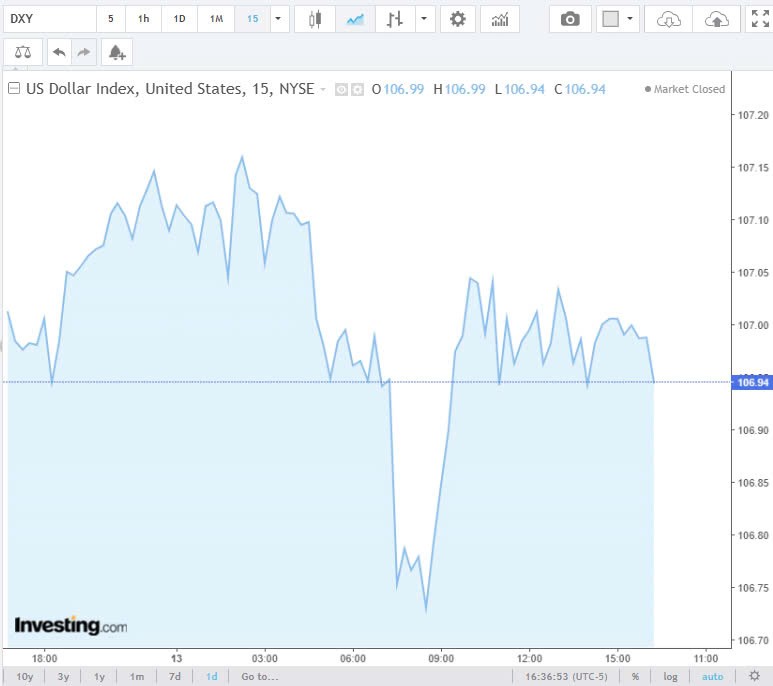Screen dimensions: 773x686
Task: Toggle log scale mode
Action: point(670,677)
